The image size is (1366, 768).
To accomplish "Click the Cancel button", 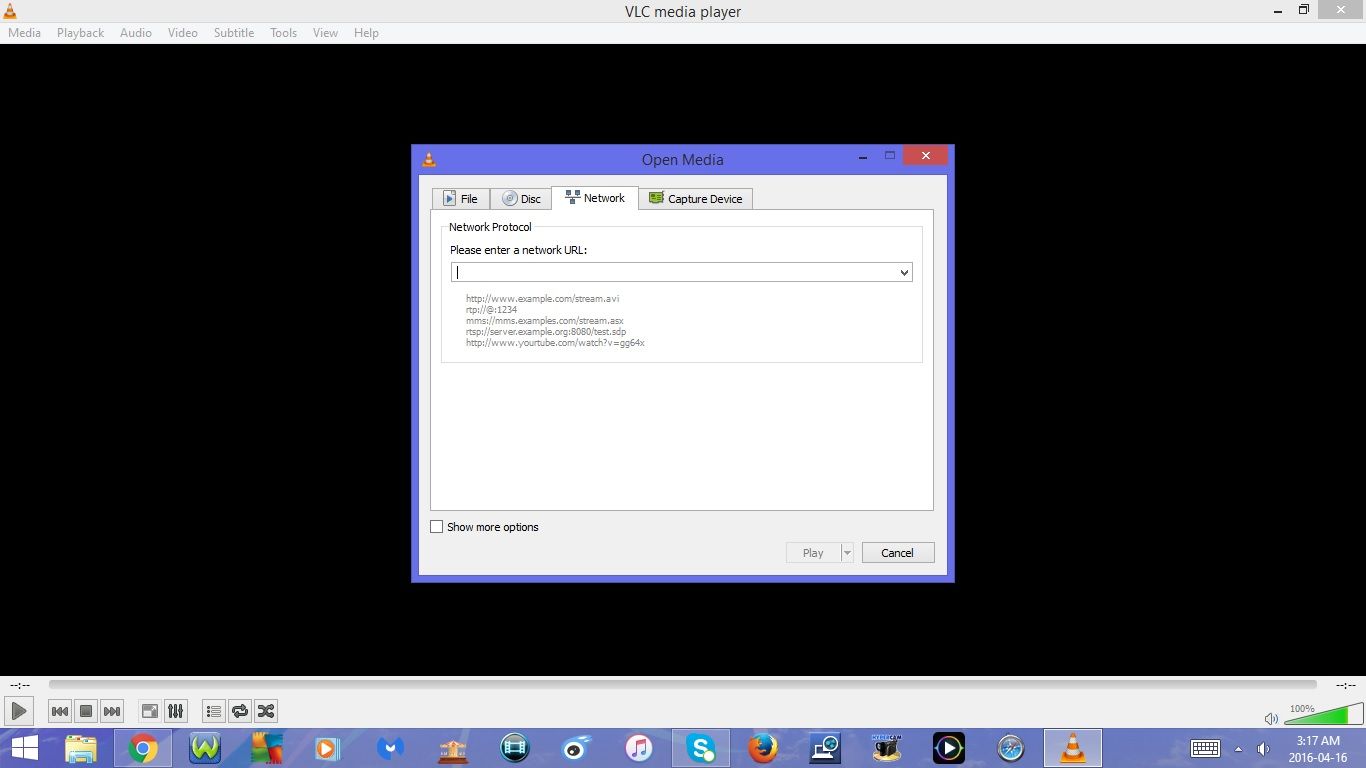I will pos(897,552).
